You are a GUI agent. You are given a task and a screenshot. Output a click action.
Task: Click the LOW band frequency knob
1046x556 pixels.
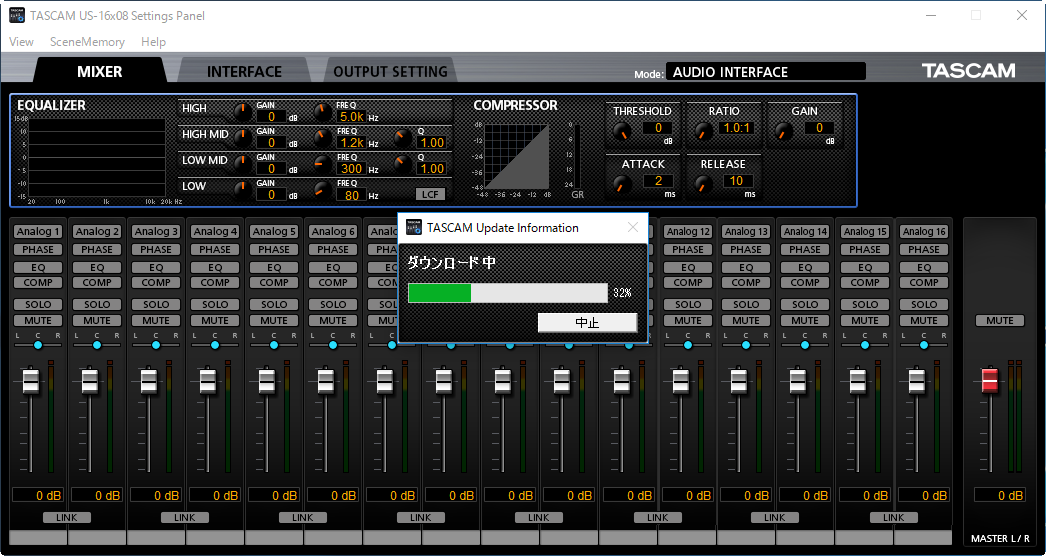tap(322, 190)
